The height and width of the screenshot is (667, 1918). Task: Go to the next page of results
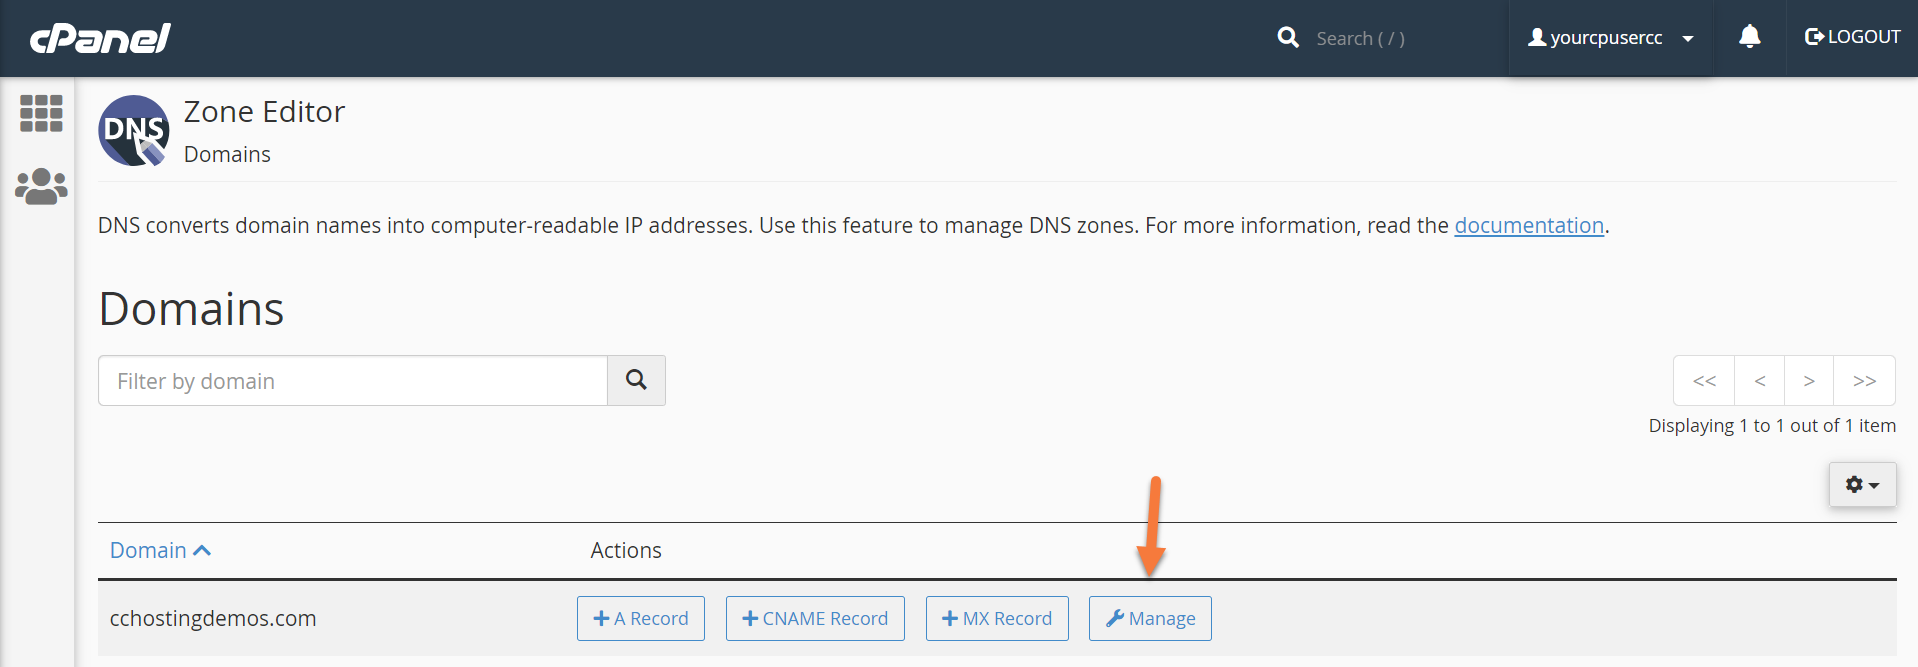(x=1808, y=380)
